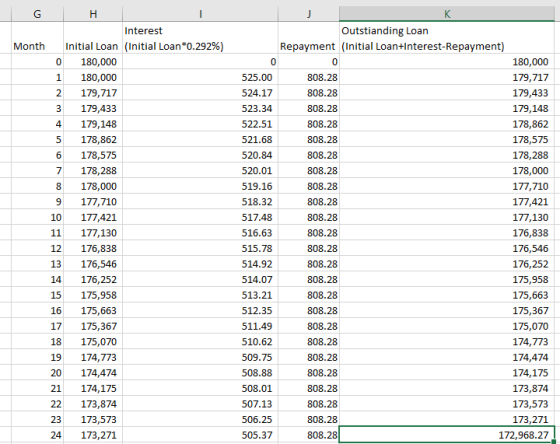Select interest cell 514.07
Viewport: 560px width, 444px height.
click(200, 279)
